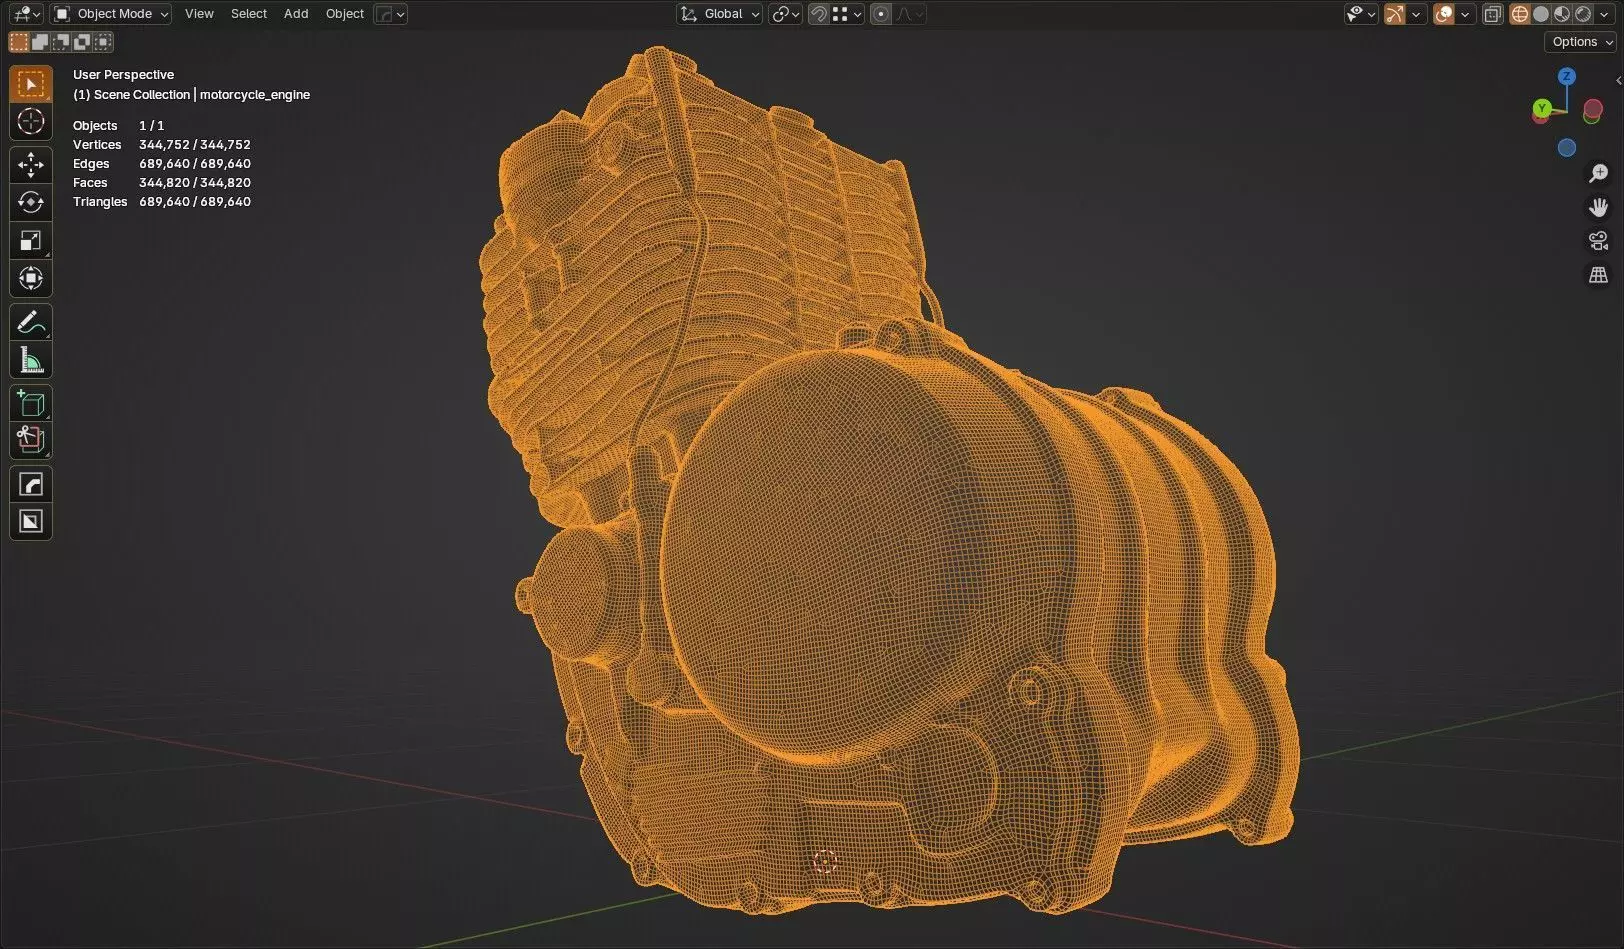Open selectability and visibility dropdown
Image resolution: width=1624 pixels, height=949 pixels.
tap(1361, 14)
